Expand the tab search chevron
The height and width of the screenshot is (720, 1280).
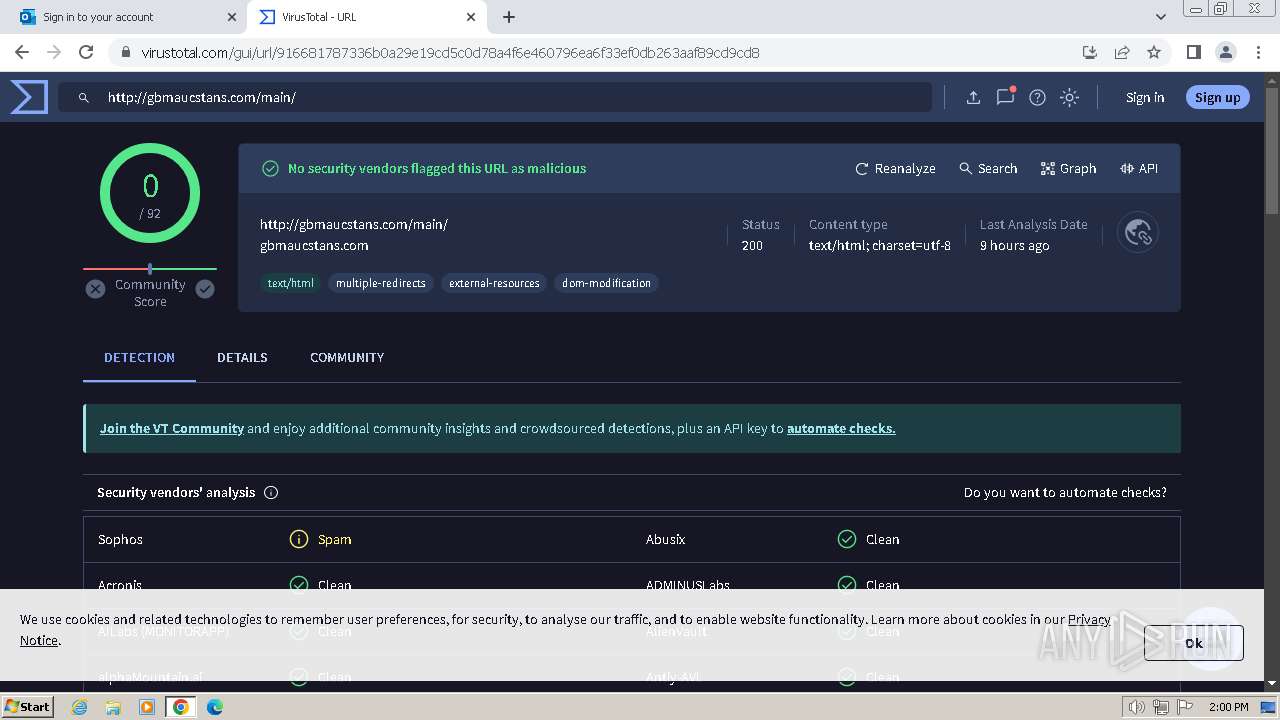(x=1160, y=17)
